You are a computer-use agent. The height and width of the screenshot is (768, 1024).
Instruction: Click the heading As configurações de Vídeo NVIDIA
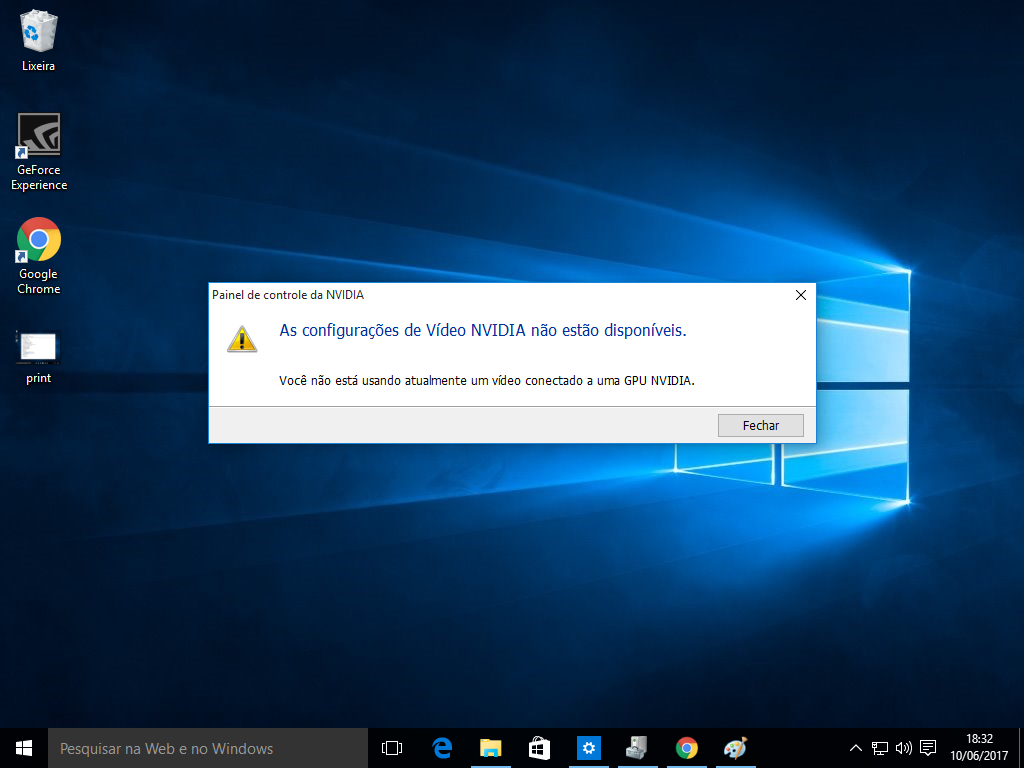coord(483,330)
